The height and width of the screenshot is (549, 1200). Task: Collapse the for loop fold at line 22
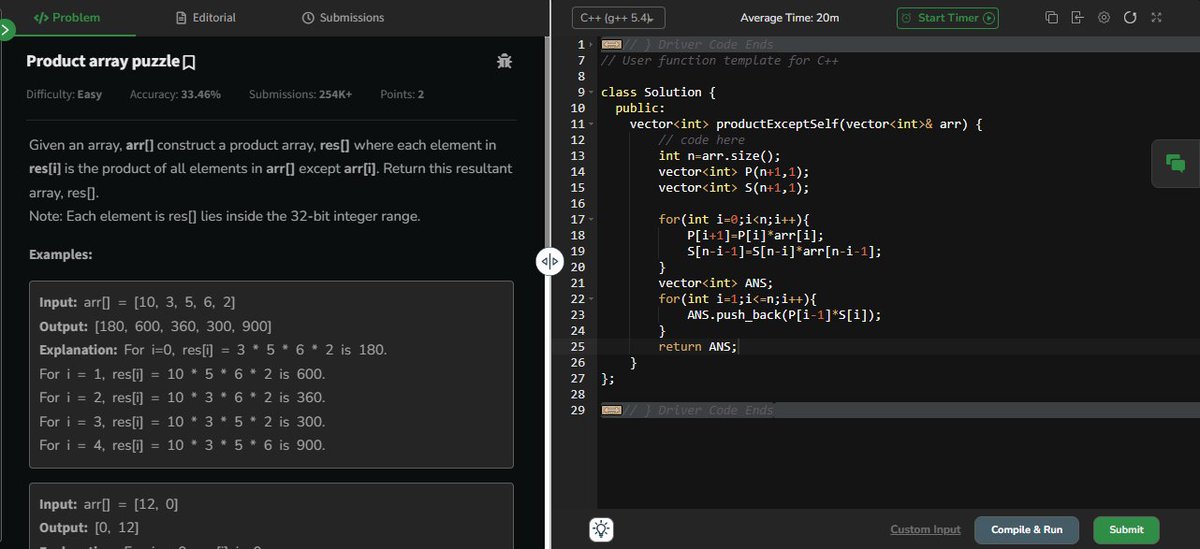[591, 299]
